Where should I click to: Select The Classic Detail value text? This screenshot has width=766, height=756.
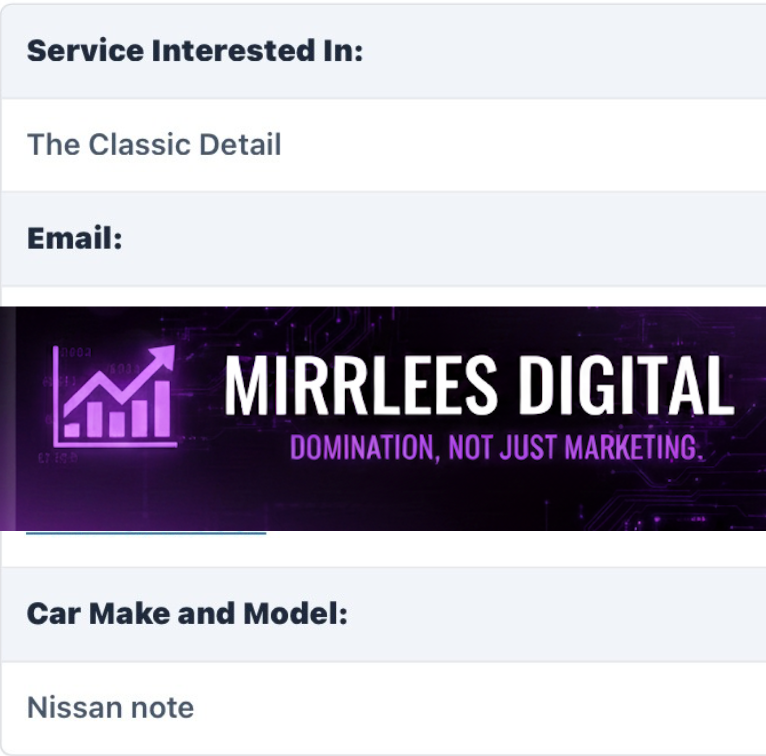pos(154,145)
